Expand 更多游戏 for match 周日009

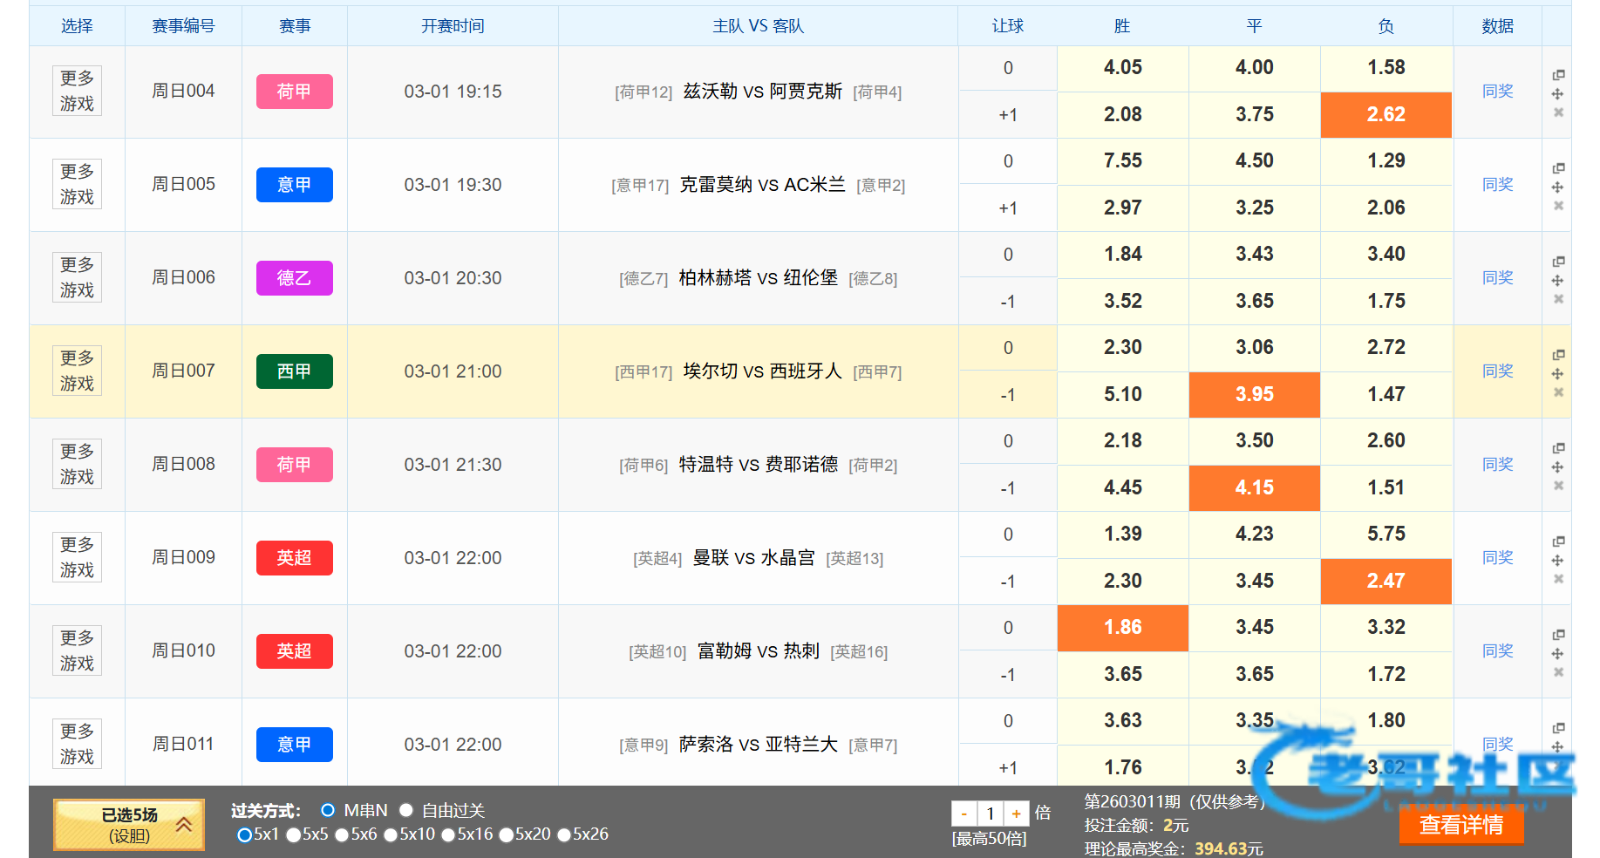click(77, 557)
